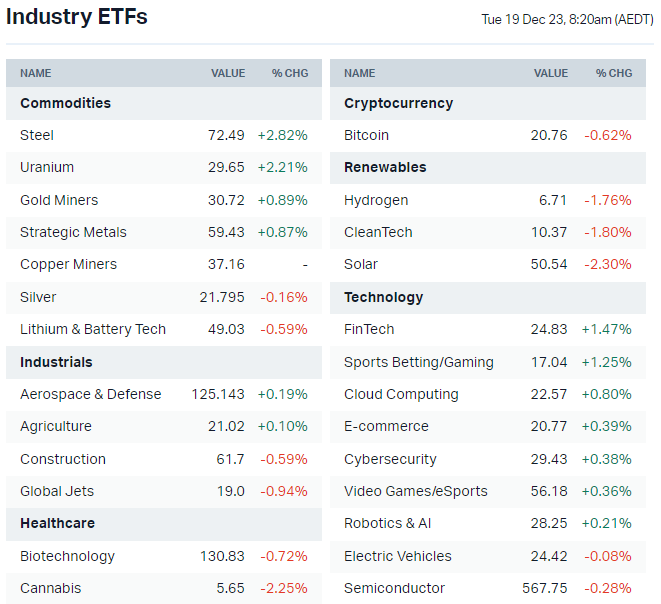Viewport: 661px width, 604px height.
Task: Open the Steel ETF row
Action: pos(37,135)
